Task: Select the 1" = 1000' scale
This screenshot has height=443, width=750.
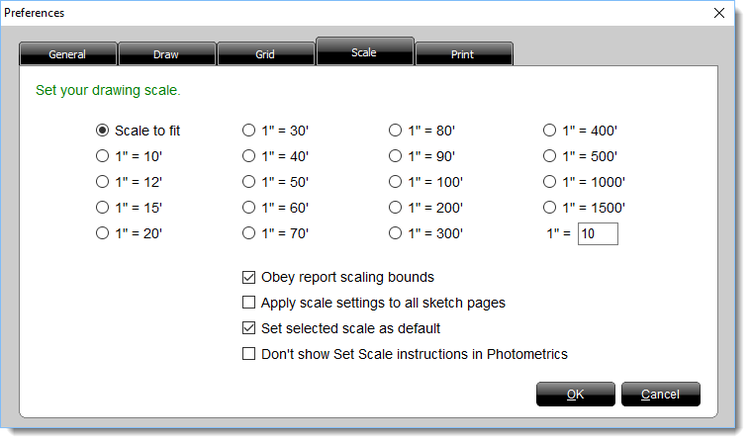Action: (549, 182)
